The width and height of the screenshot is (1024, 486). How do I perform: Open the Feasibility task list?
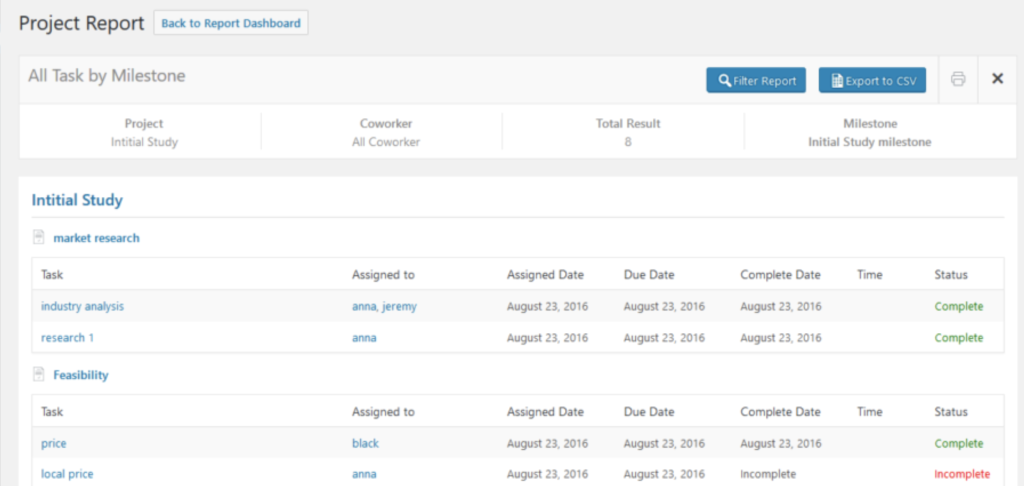pos(81,375)
